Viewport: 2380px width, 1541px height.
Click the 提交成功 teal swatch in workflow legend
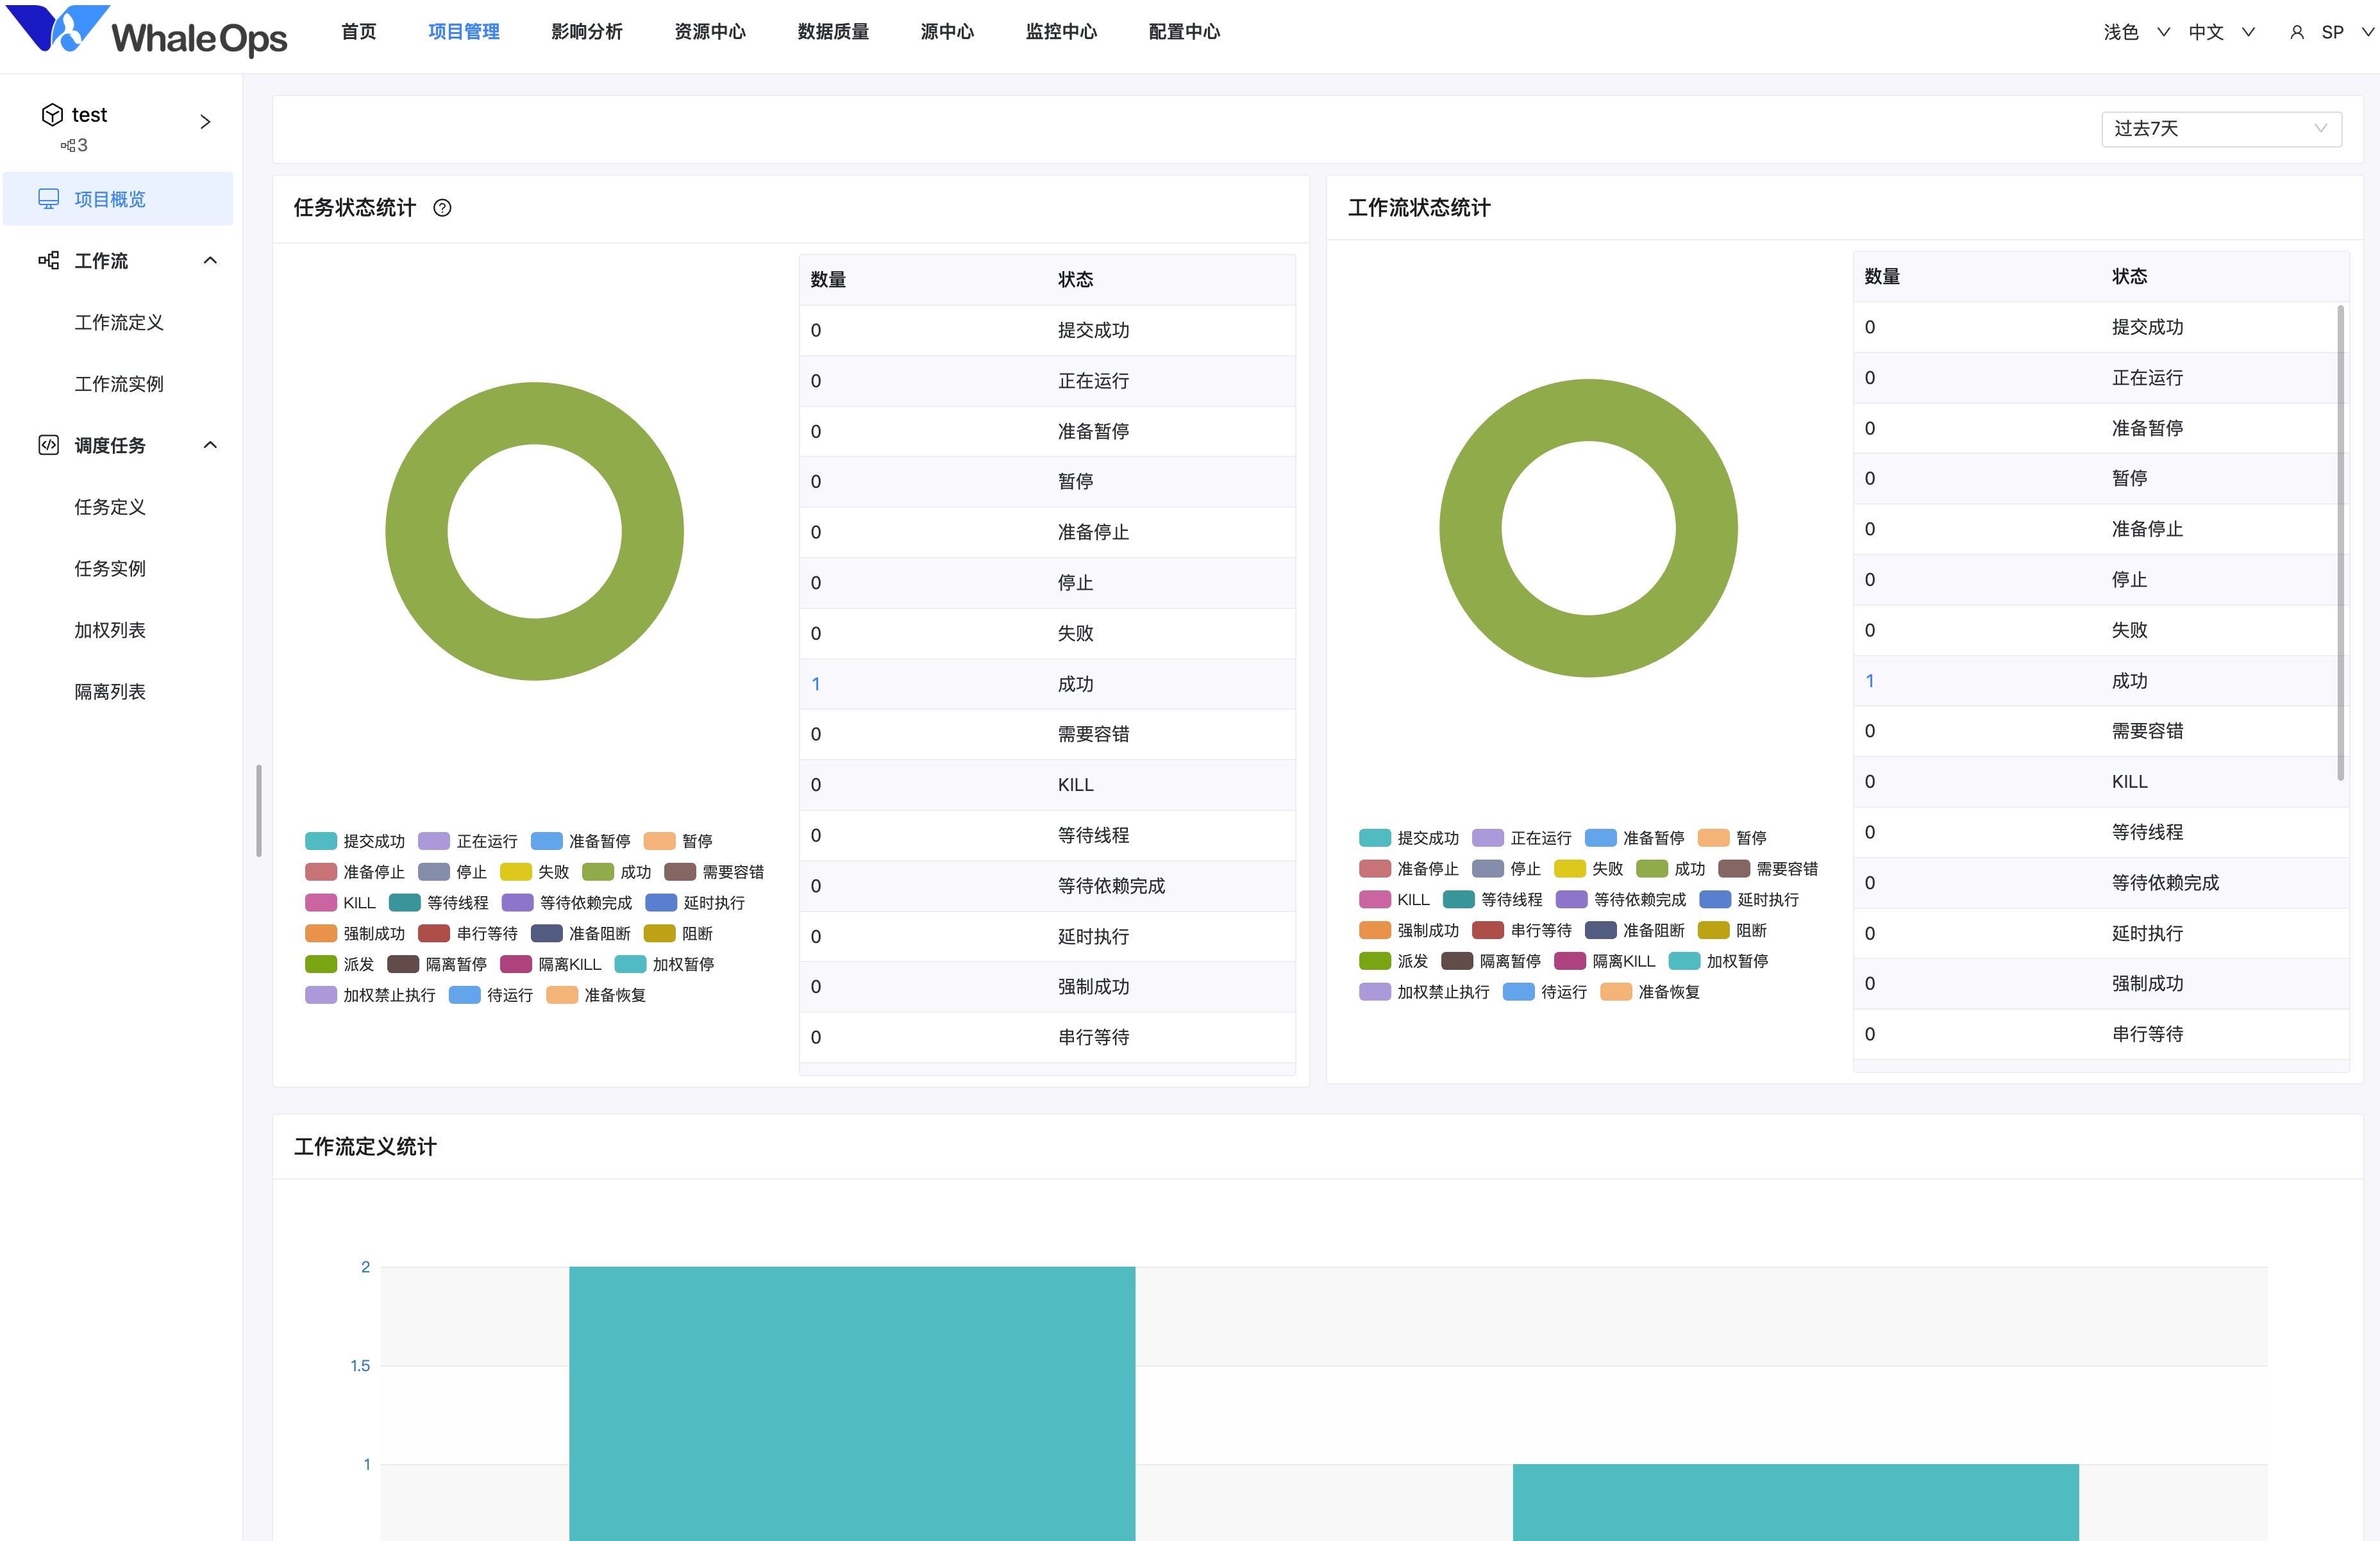coord(1374,838)
